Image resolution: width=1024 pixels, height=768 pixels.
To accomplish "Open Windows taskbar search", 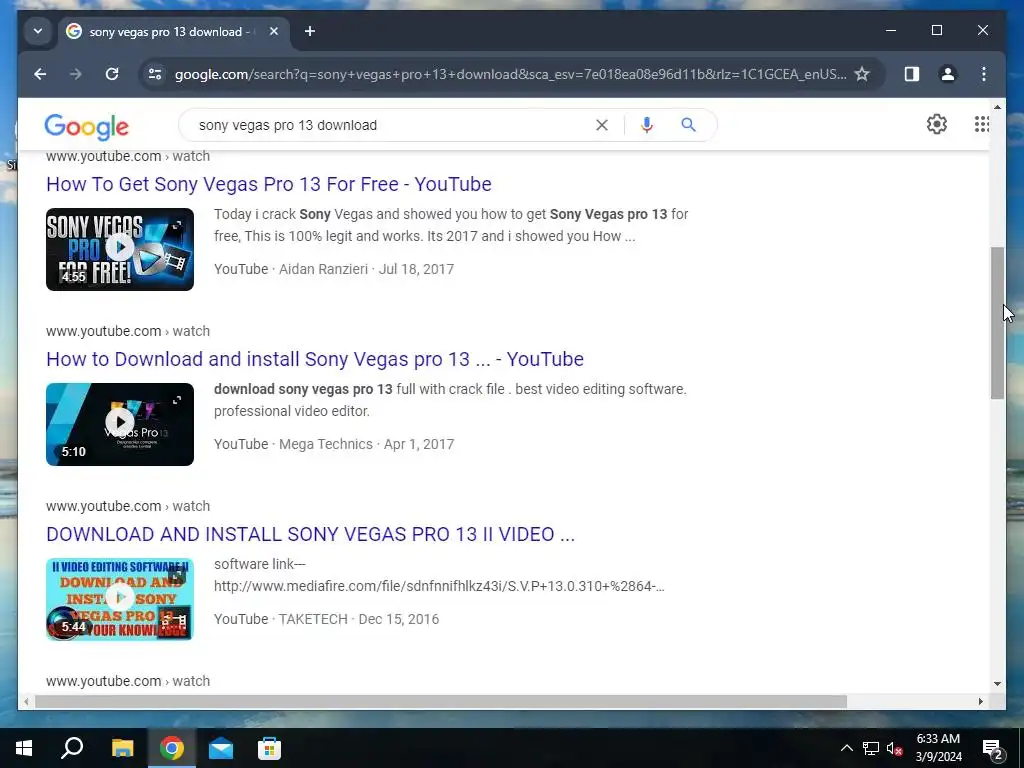I will pos(72,748).
